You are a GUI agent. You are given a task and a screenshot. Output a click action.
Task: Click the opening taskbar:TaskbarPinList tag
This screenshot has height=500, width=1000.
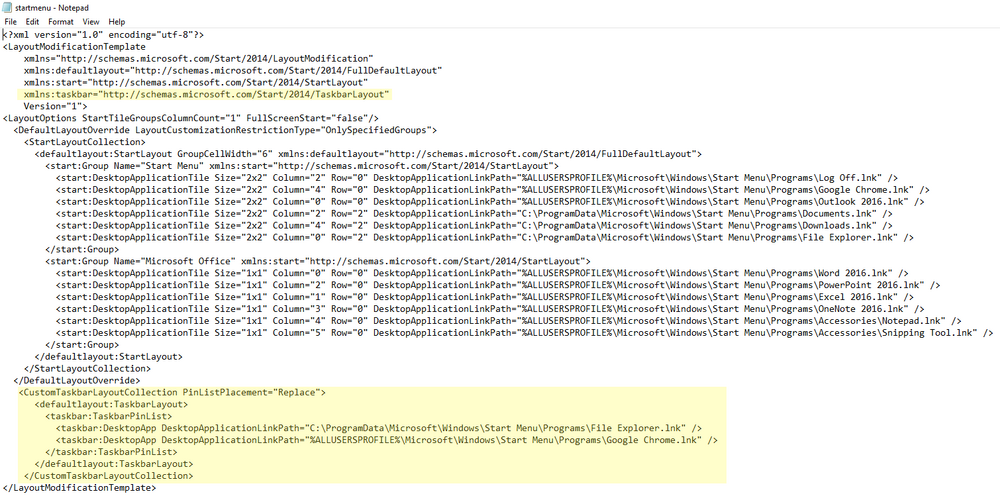(108, 416)
